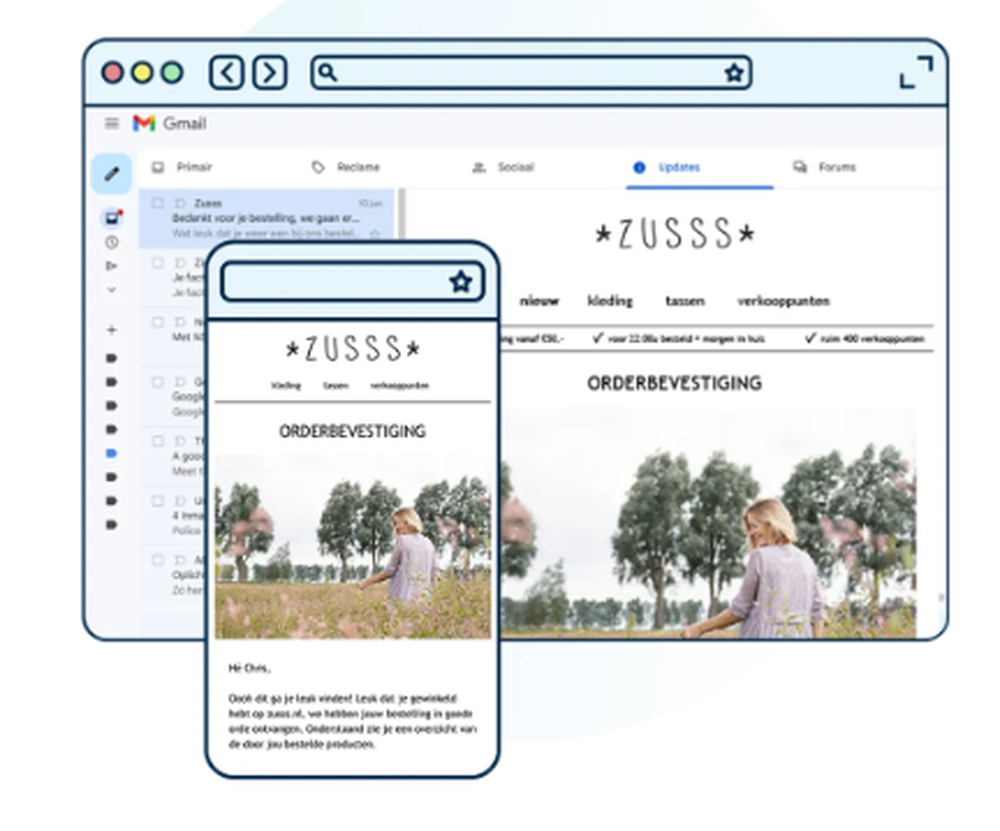The image size is (1000, 831).
Task: Open the Gmail hamburger main menu
Action: click(112, 123)
